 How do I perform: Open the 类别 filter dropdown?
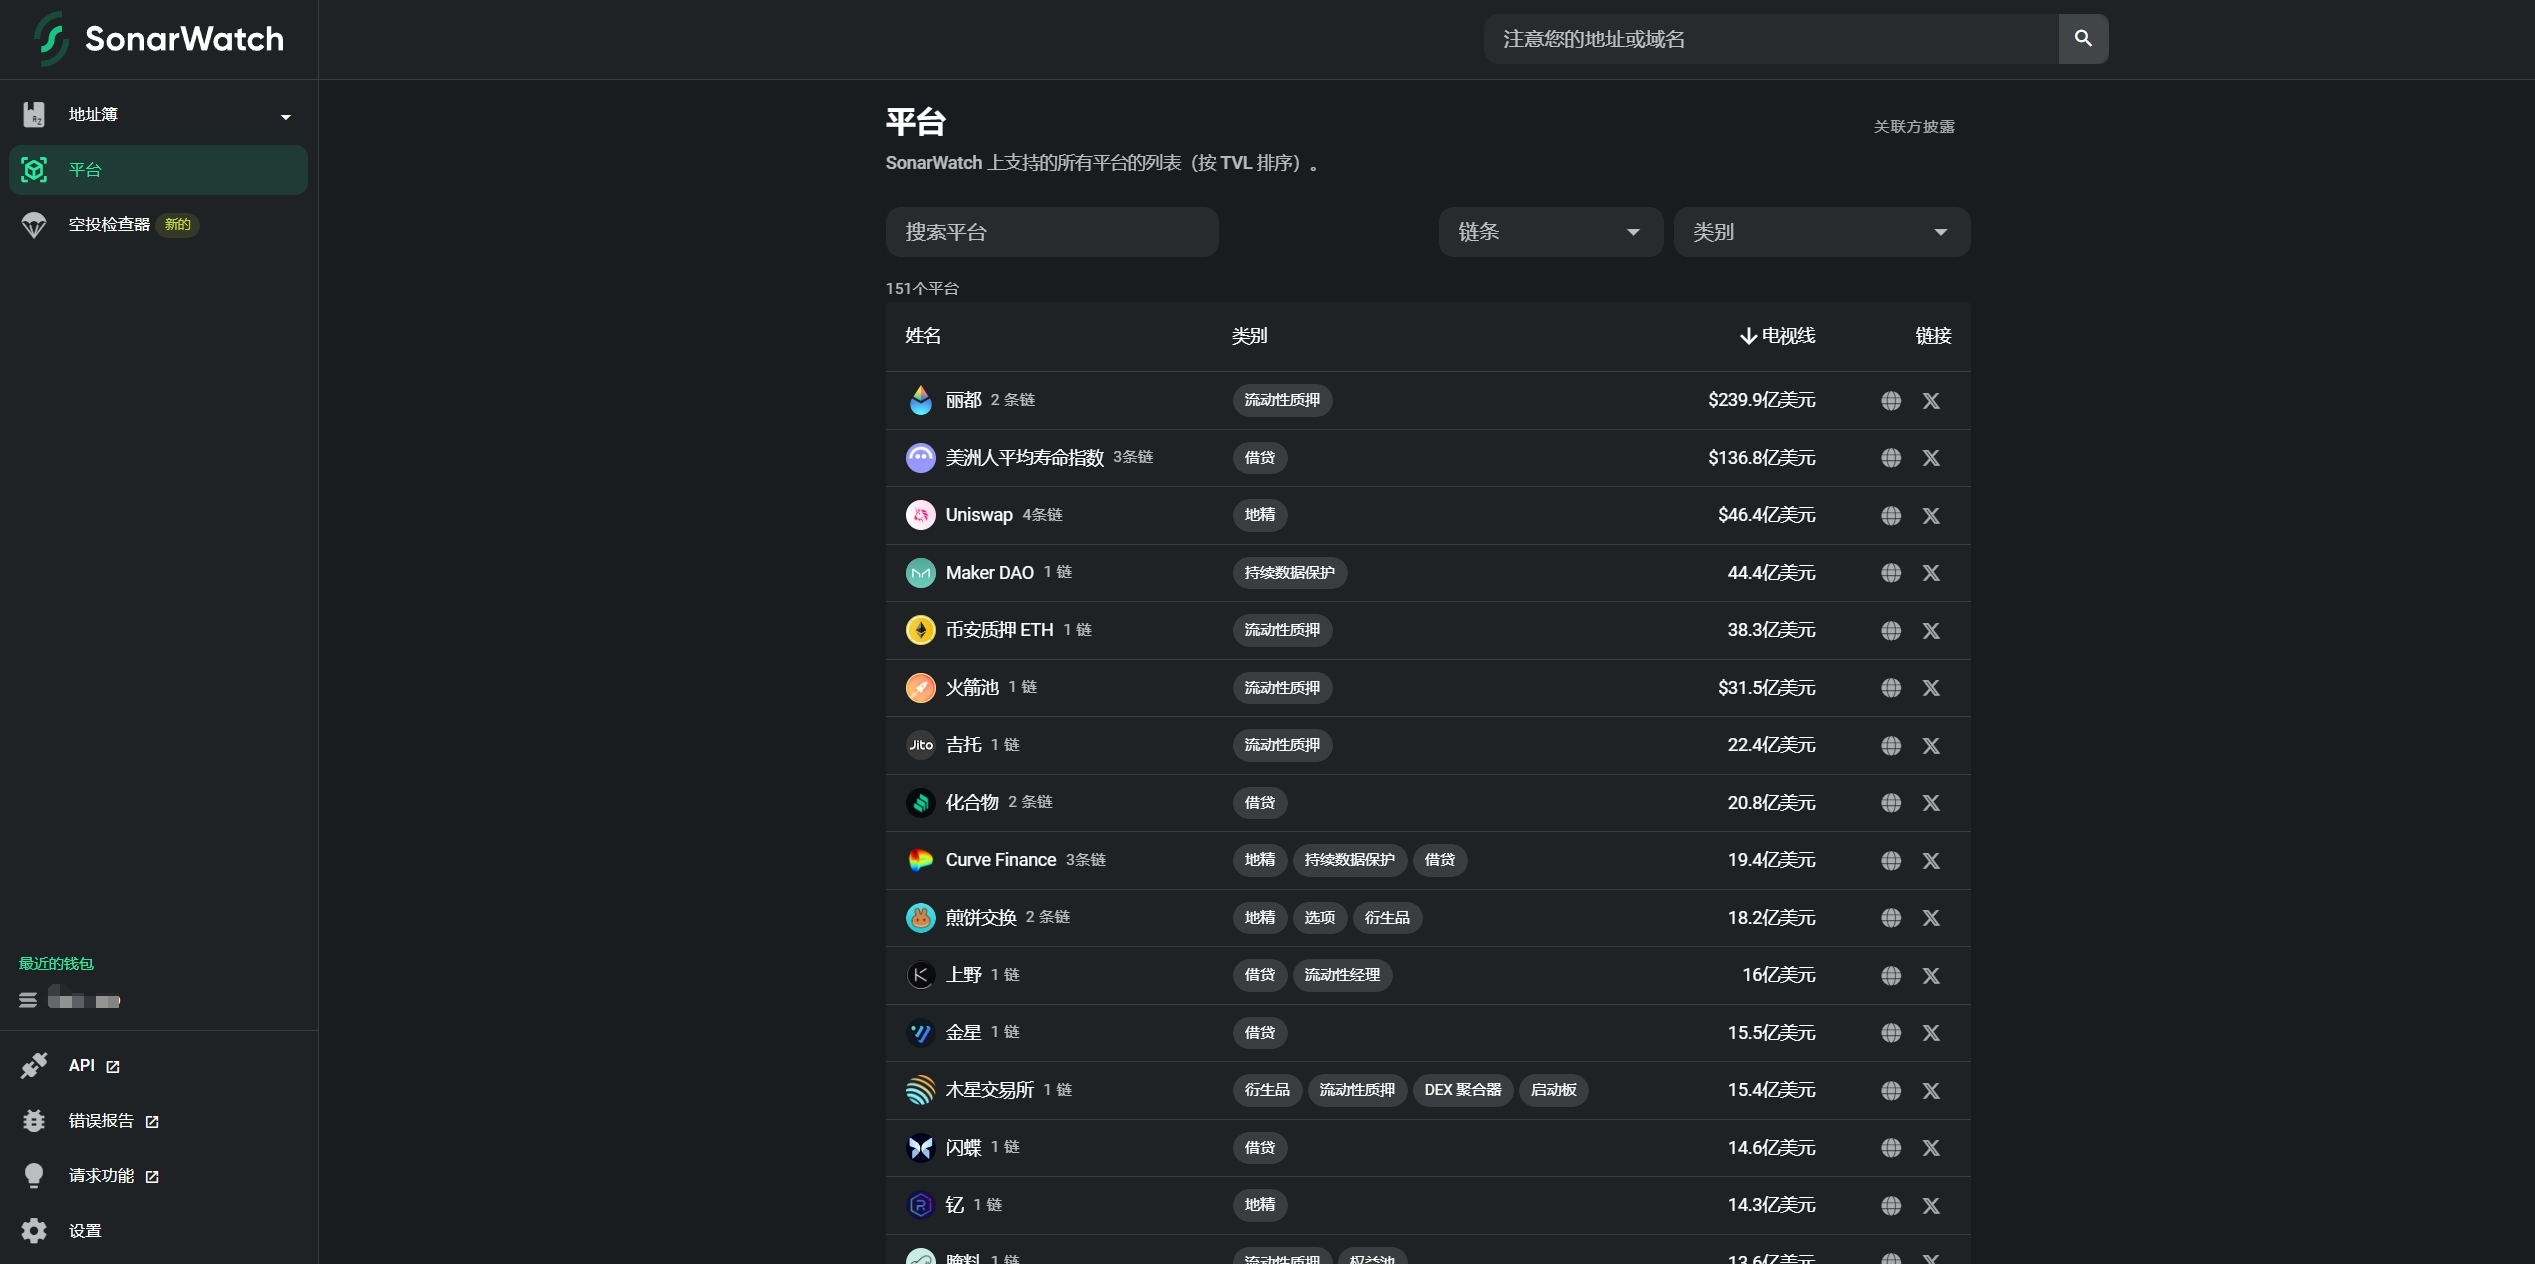pos(1821,231)
